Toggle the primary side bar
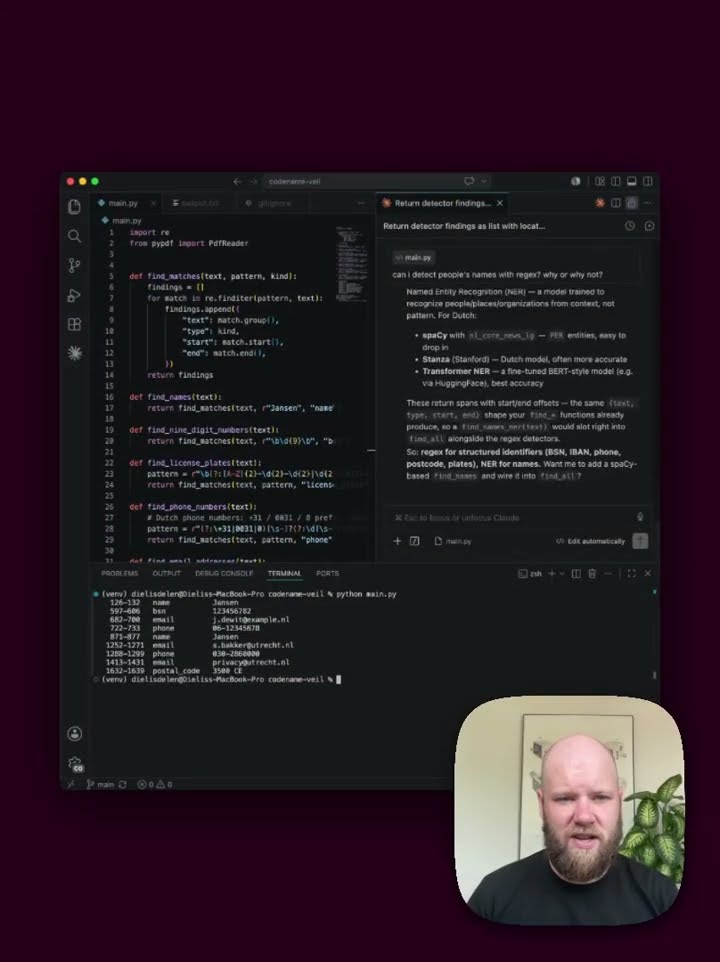720x962 pixels. pos(615,181)
